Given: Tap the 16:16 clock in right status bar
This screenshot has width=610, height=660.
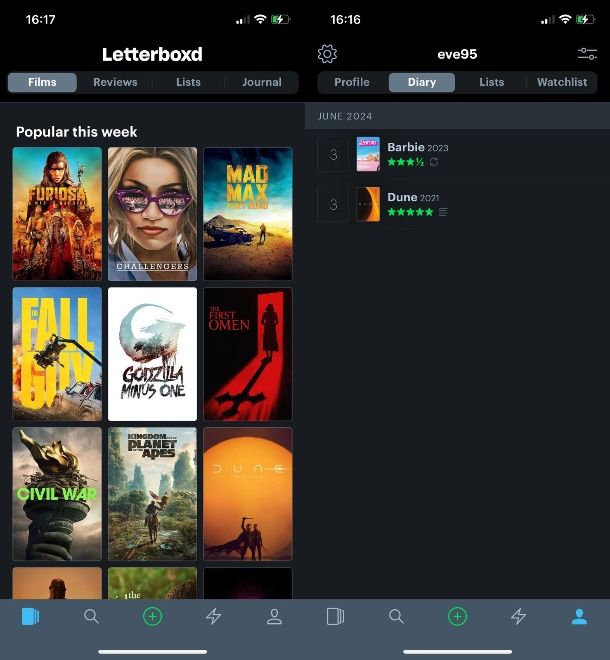Looking at the screenshot, I should tap(345, 19).
